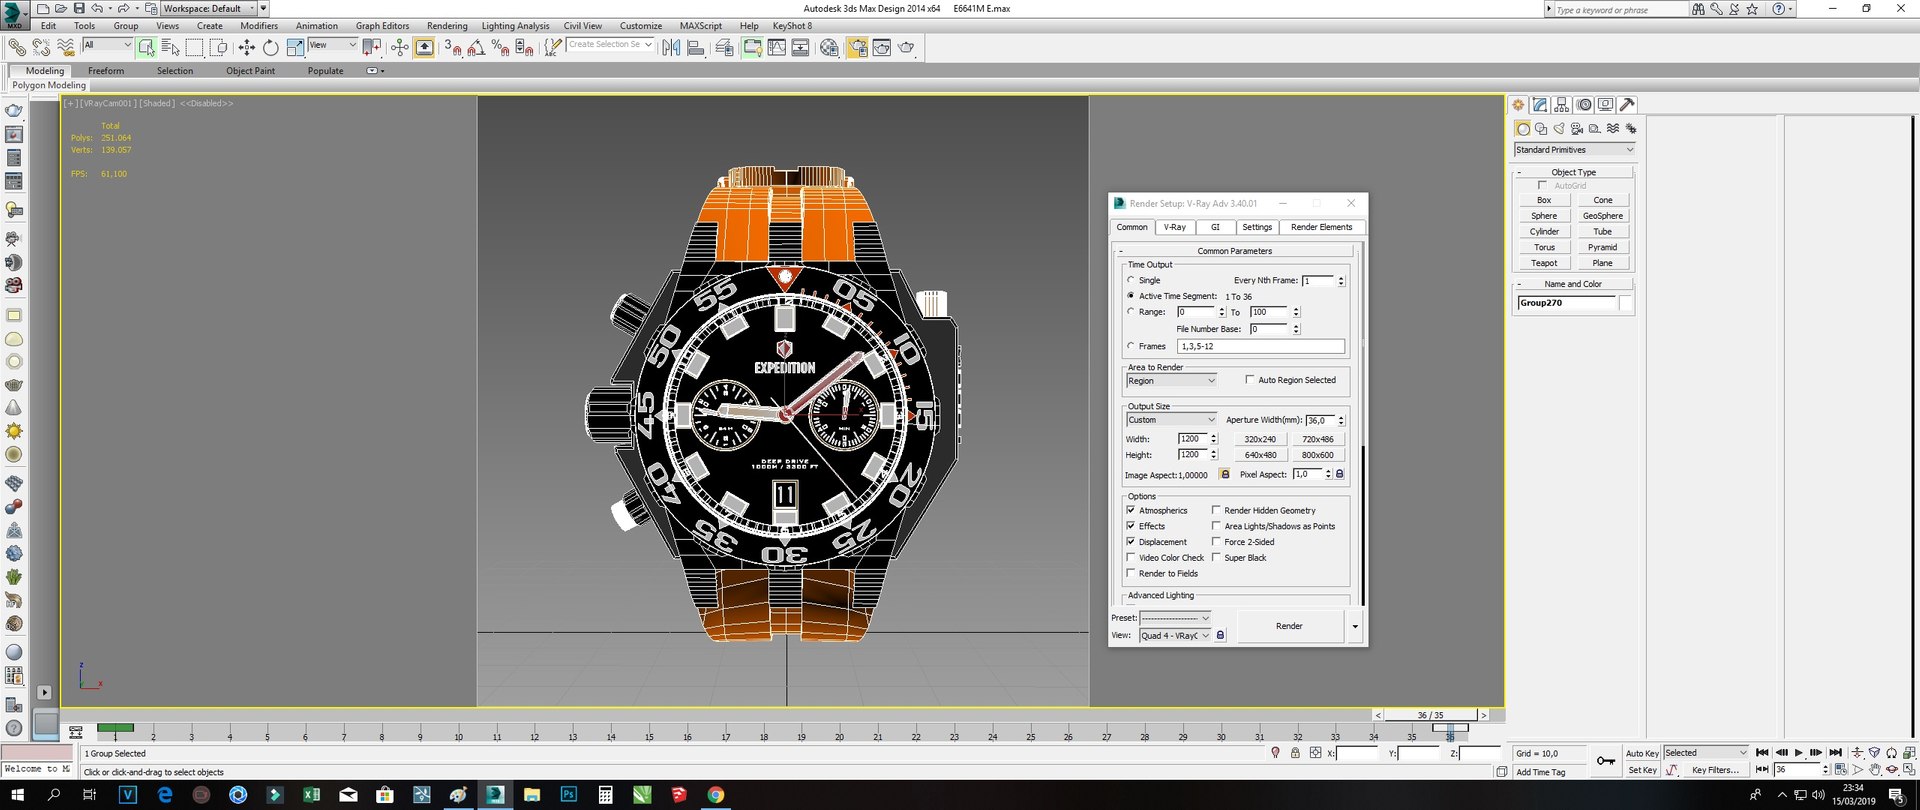
Task: Select Cameras category in Create panel
Action: [1577, 129]
